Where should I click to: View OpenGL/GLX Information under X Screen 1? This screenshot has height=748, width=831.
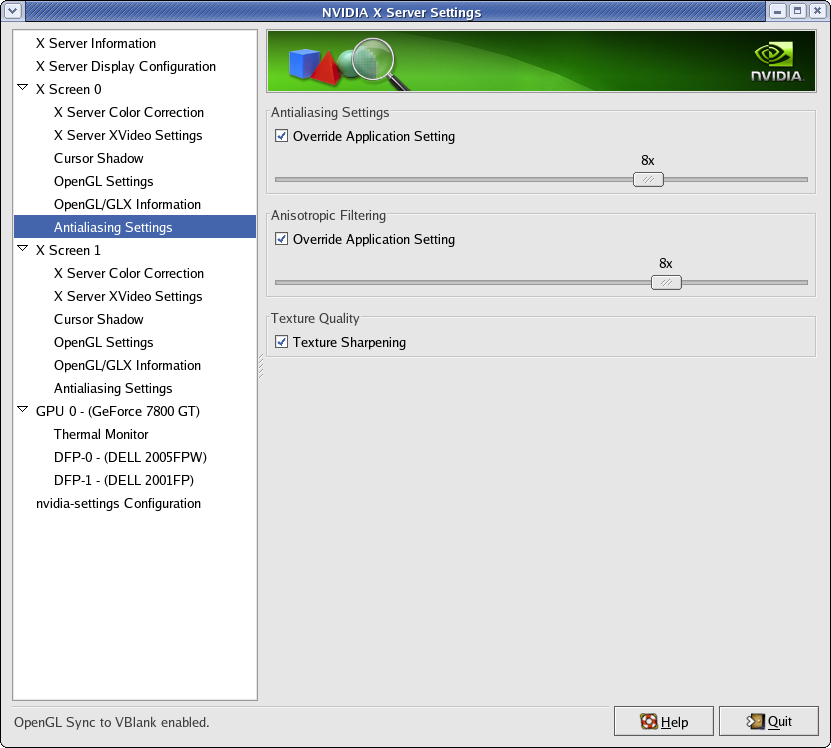click(x=127, y=365)
